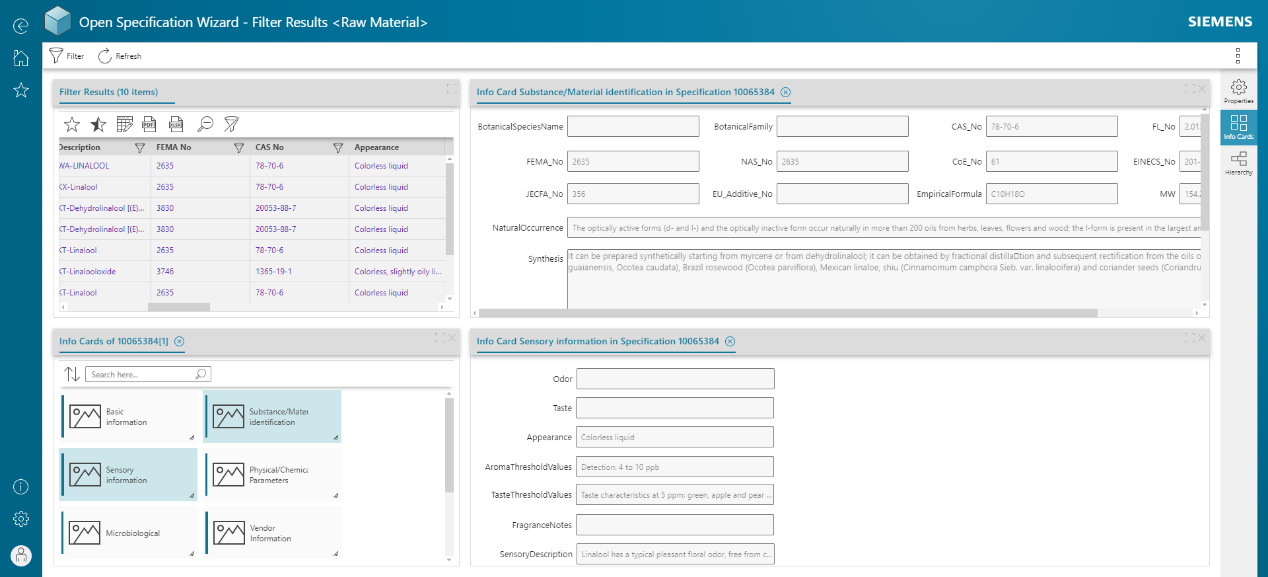This screenshot has width=1268, height=577.
Task: Switch to the Hierarchy side panel tab
Action: (1239, 163)
